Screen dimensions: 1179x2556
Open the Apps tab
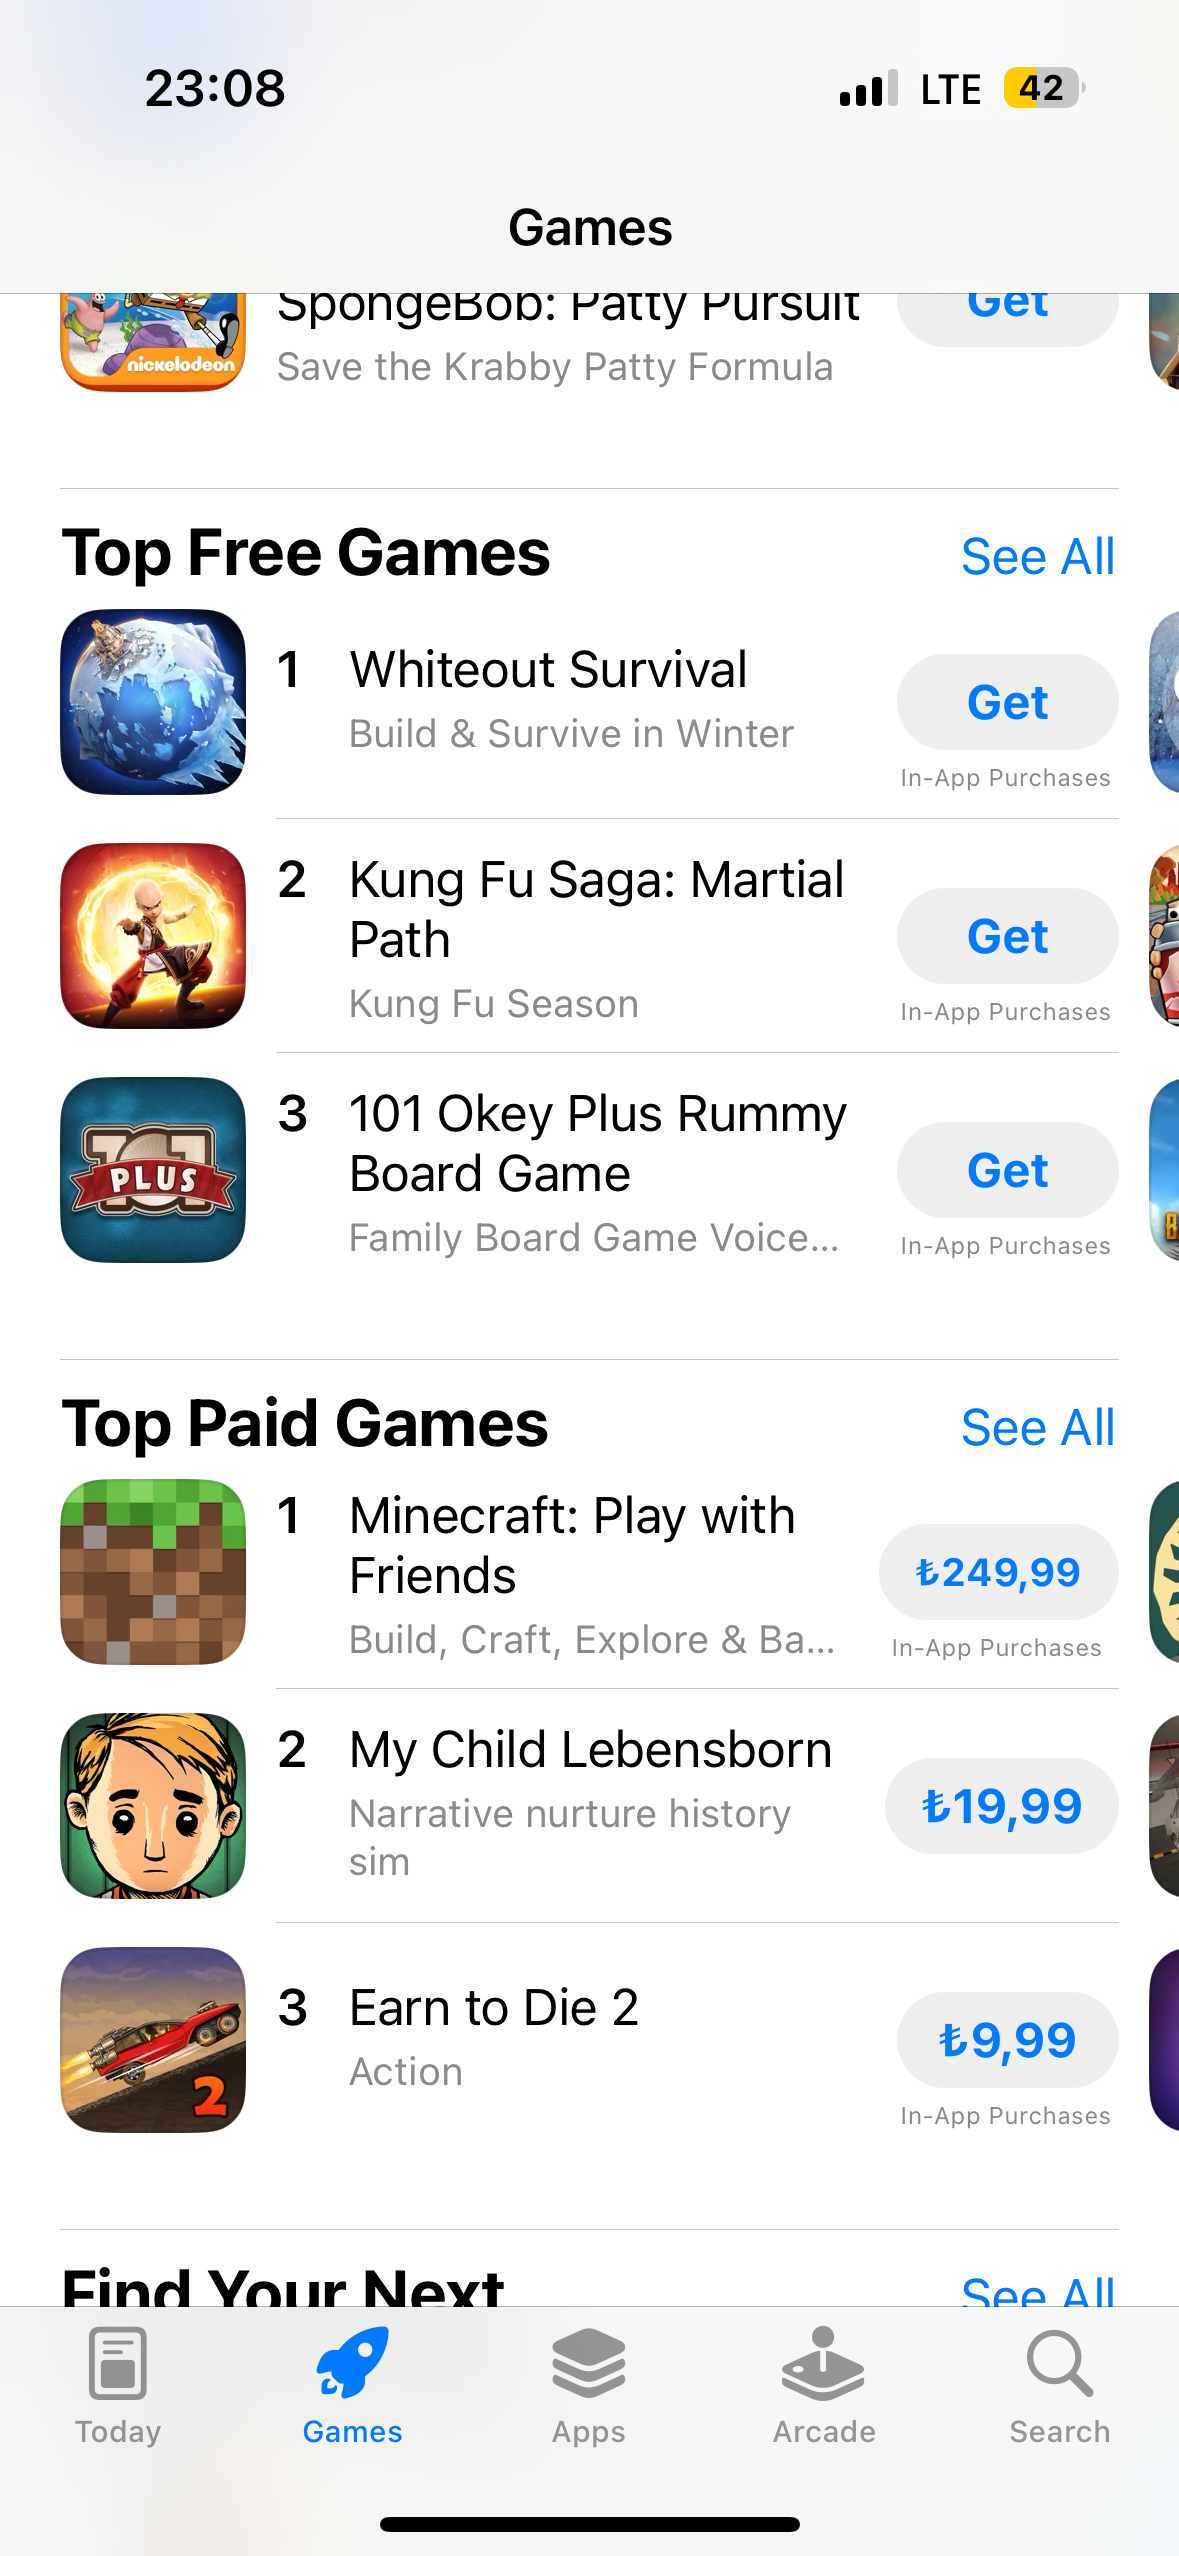click(589, 2386)
